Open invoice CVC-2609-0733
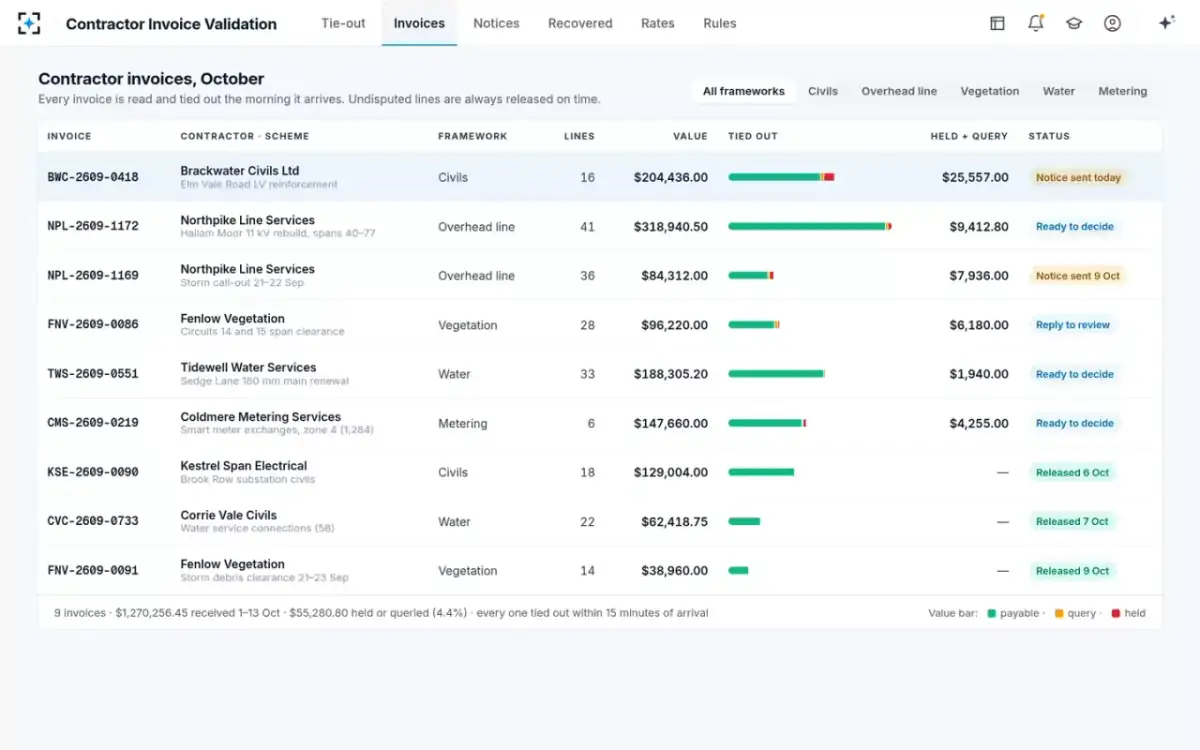Screen dimensions: 1200x750 (x=93, y=521)
